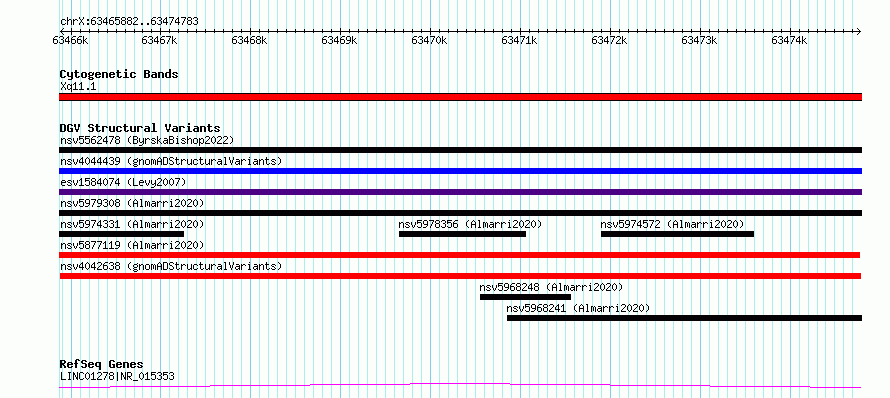This screenshot has width=890, height=398.
Task: Click the short black bar of nsv5974331
Action: pyautogui.click(x=121, y=234)
